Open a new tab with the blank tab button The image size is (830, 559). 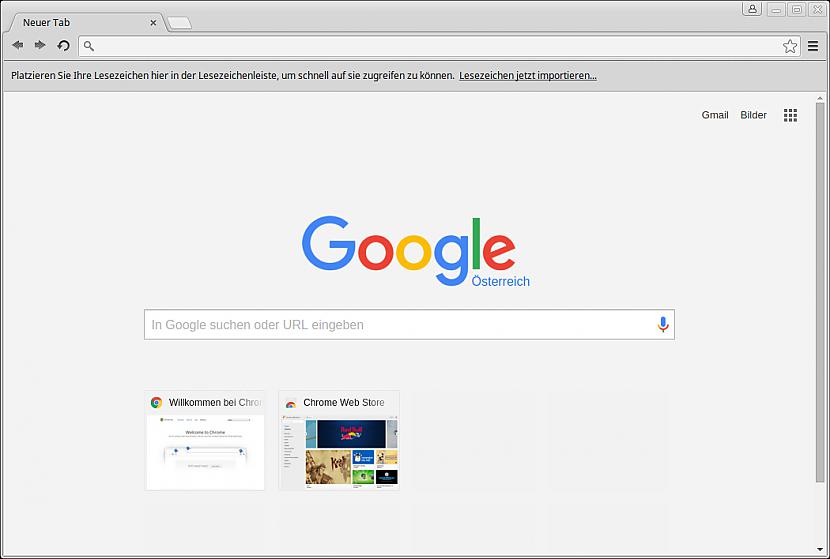pyautogui.click(x=179, y=23)
